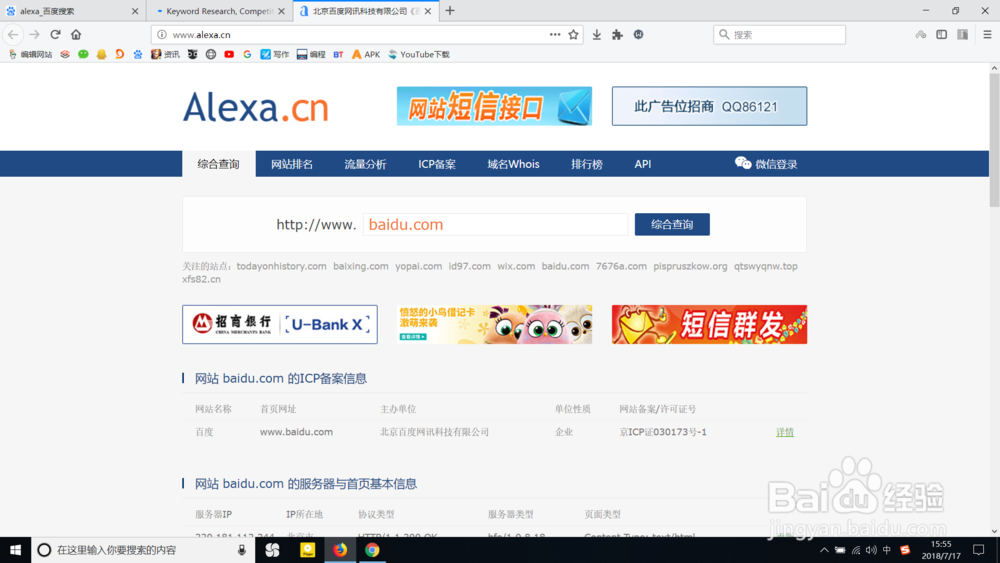Show site information for alexa.cn
Screen dimensions: 1000x563
click(161, 34)
